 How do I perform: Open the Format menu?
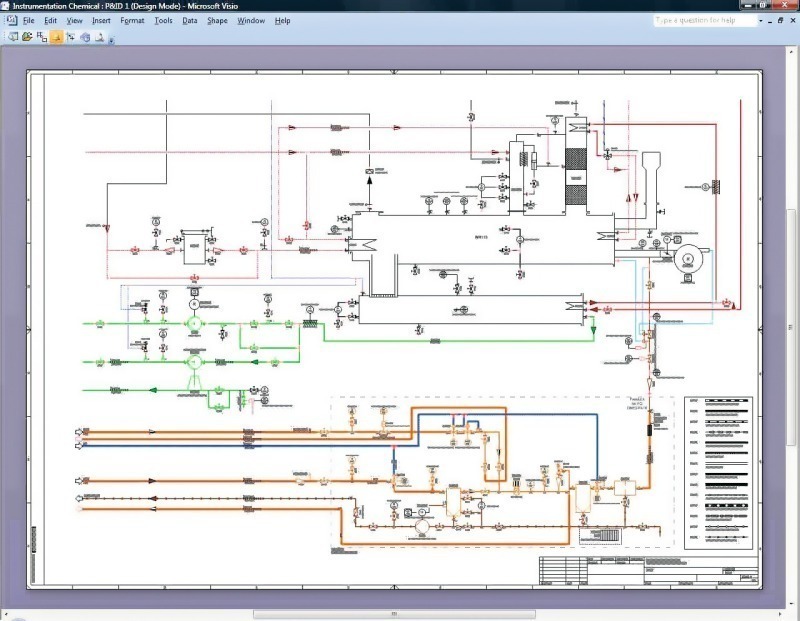point(132,20)
